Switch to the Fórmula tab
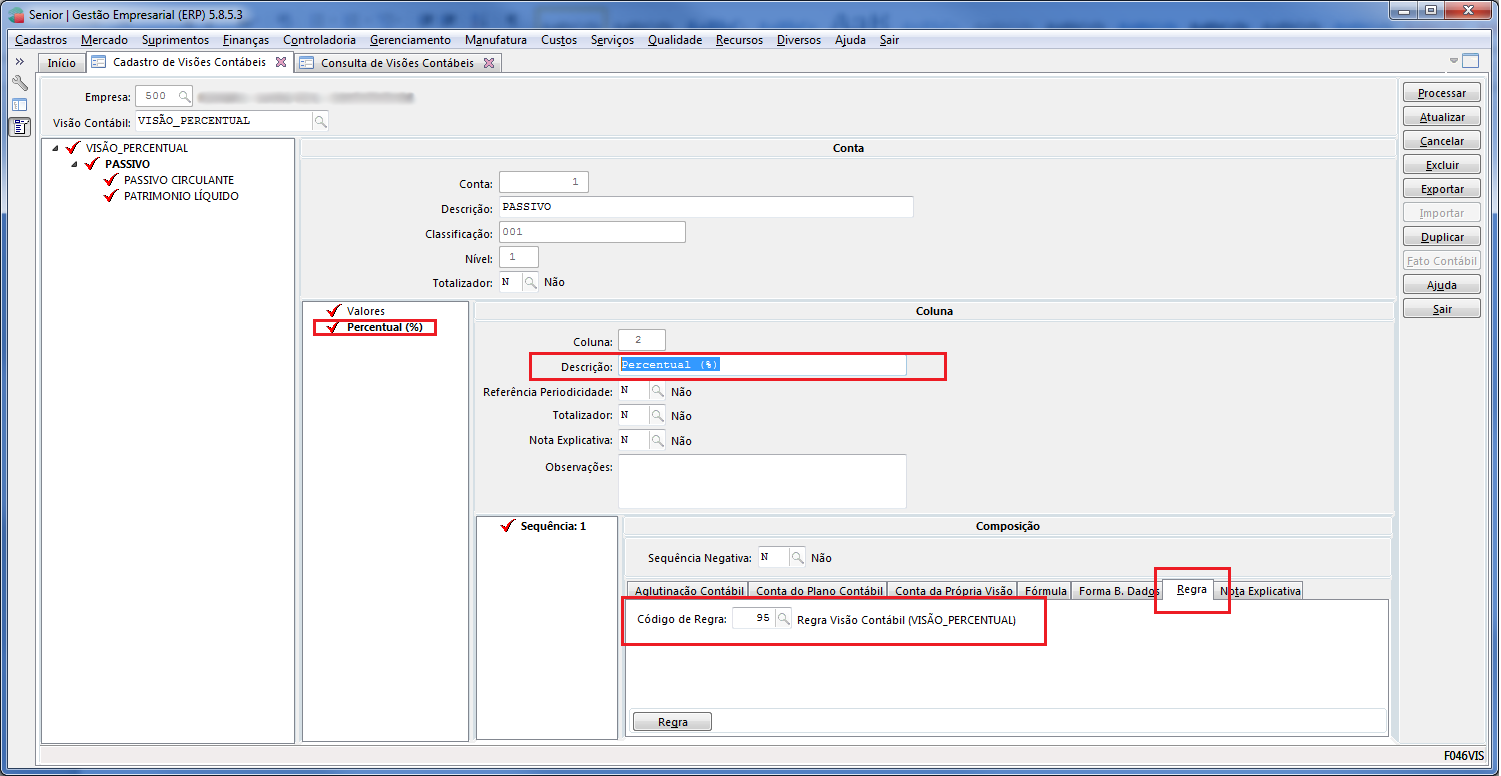 1046,591
